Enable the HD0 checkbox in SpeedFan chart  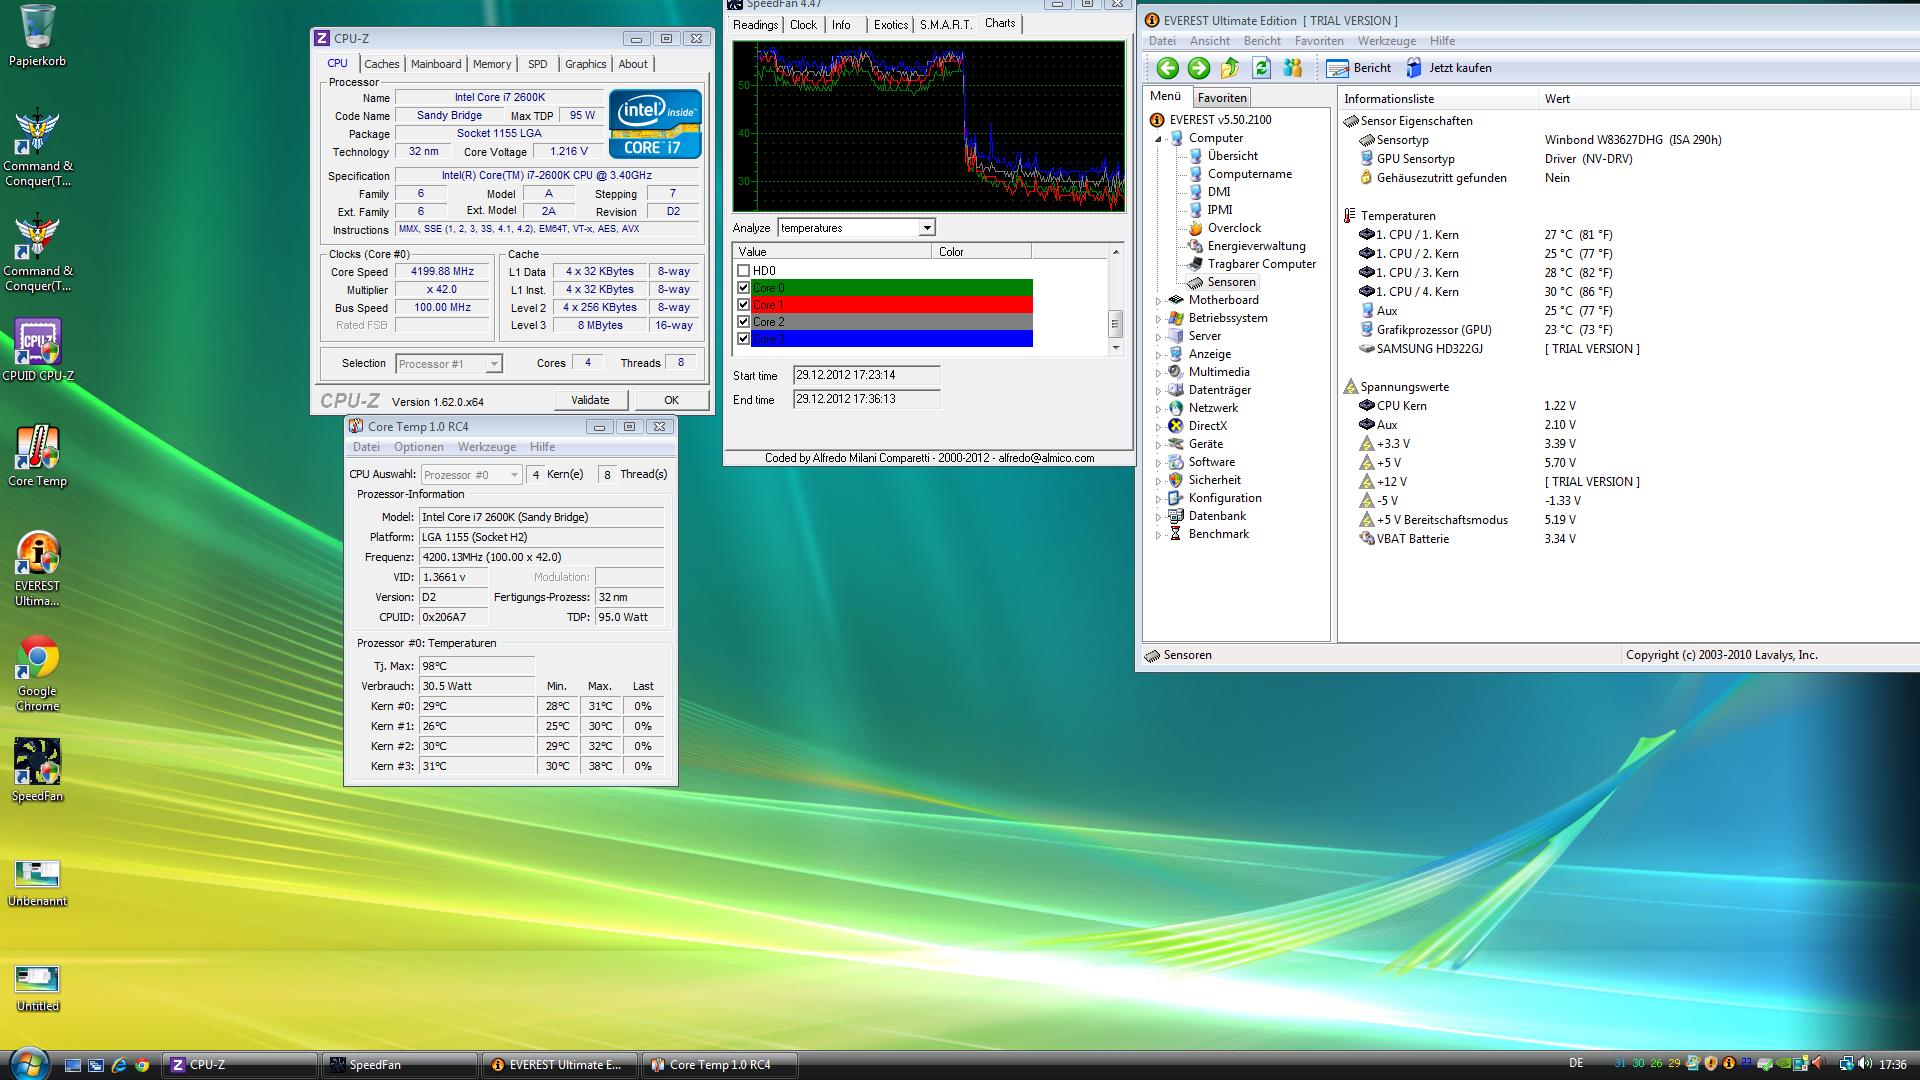[x=743, y=271]
